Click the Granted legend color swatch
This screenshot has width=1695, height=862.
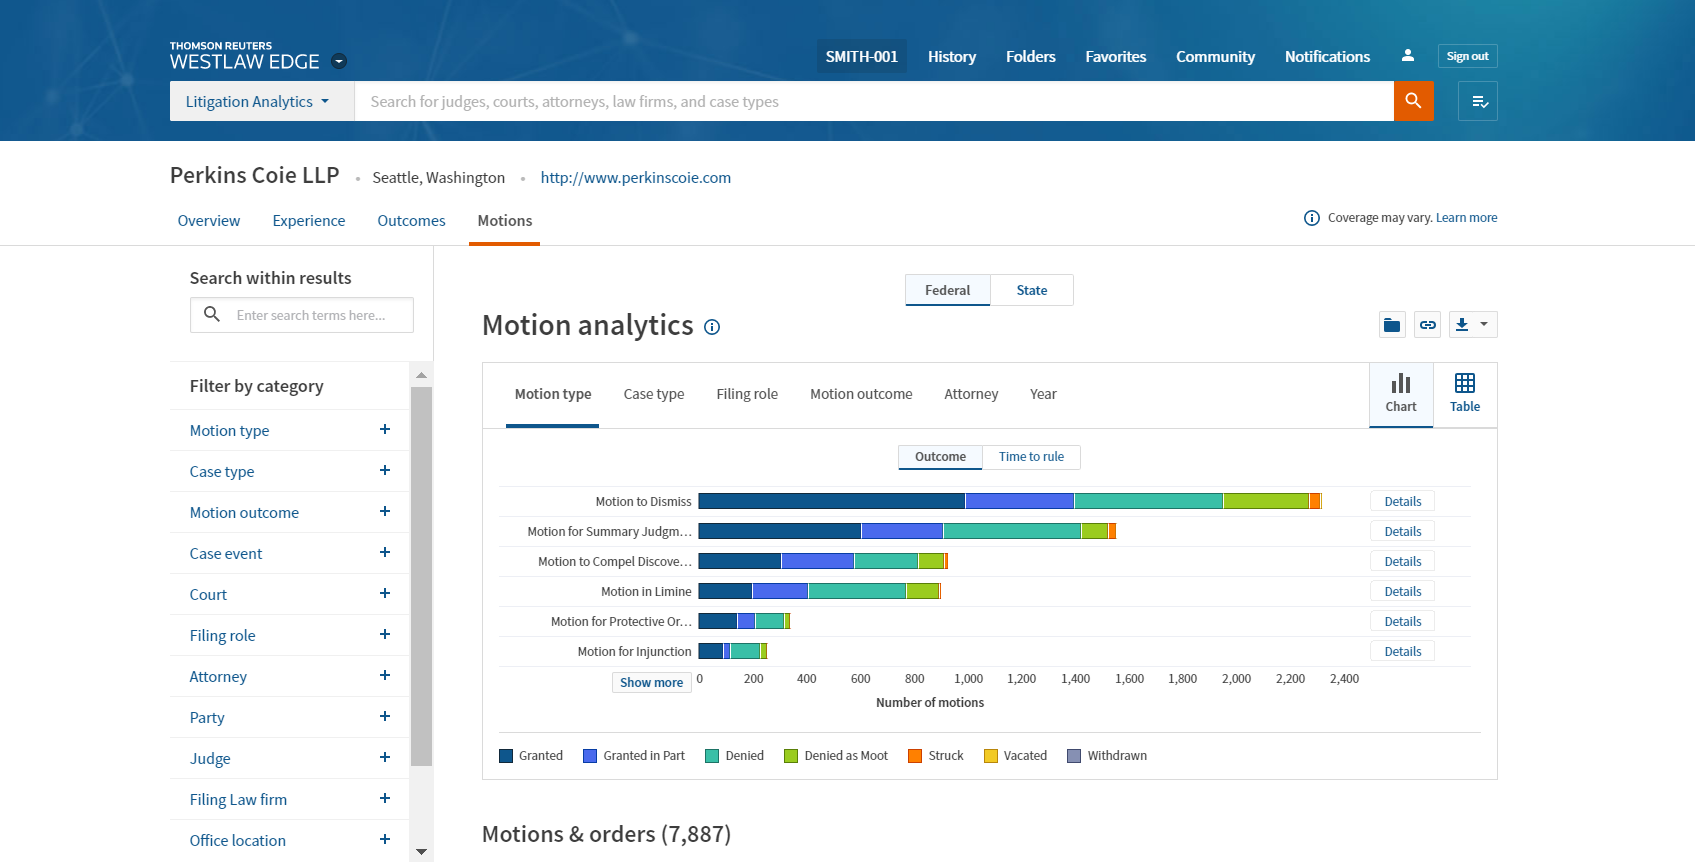point(506,756)
